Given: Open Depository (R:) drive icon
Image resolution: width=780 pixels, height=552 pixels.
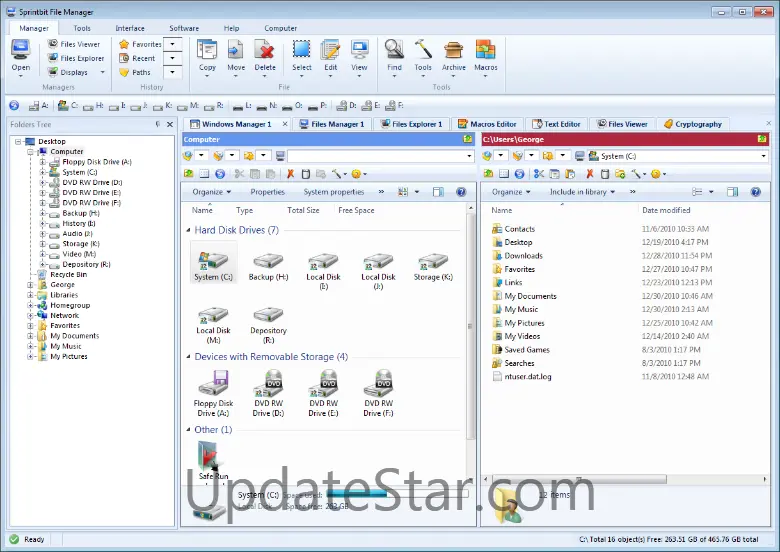Looking at the screenshot, I should click(268, 325).
